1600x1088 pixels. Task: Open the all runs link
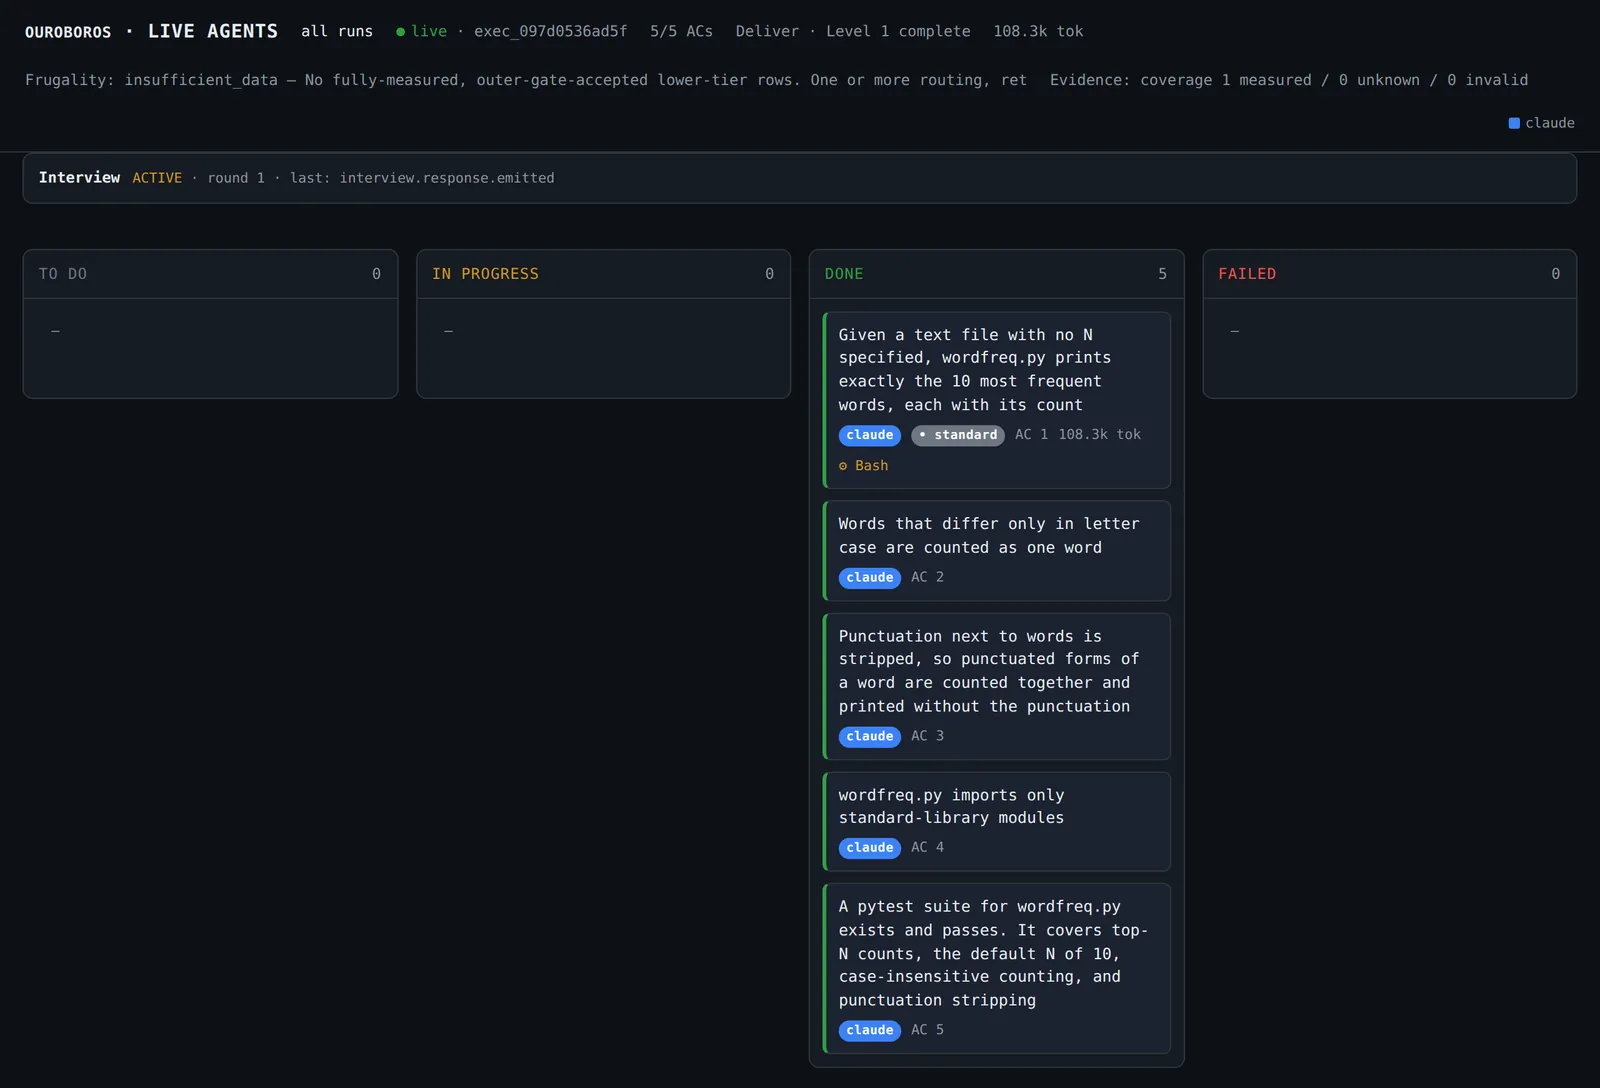[x=337, y=31]
